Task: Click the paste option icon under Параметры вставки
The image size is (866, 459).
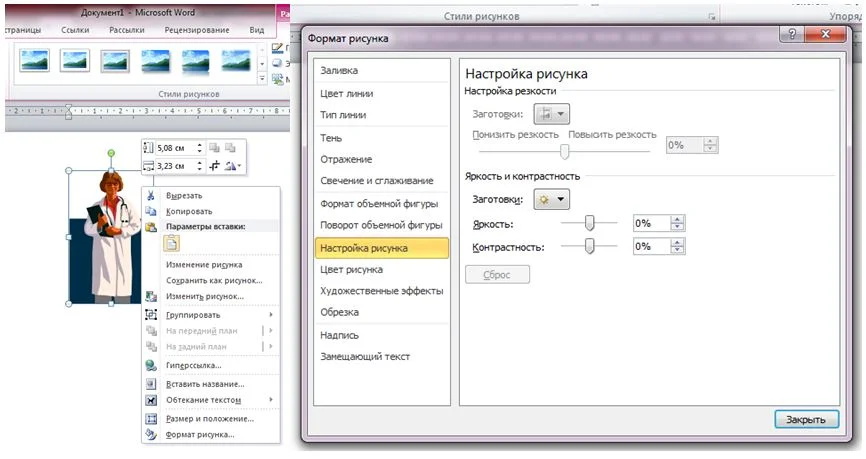Action: [171, 243]
